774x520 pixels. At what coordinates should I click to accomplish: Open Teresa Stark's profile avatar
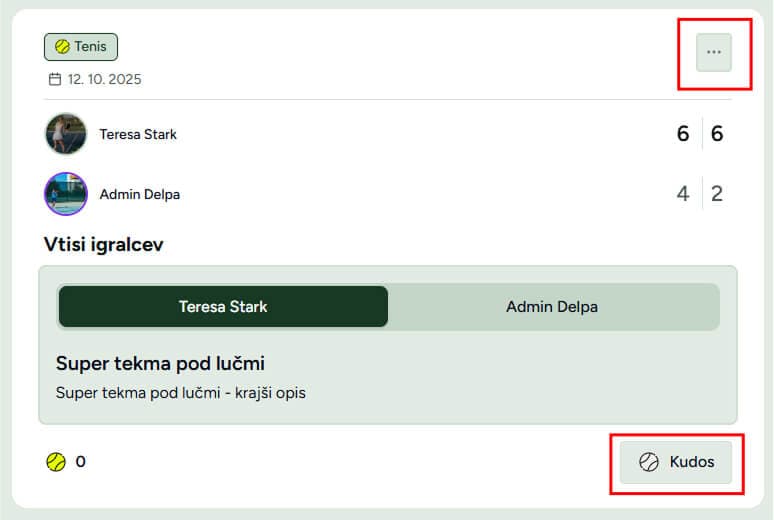(x=66, y=134)
